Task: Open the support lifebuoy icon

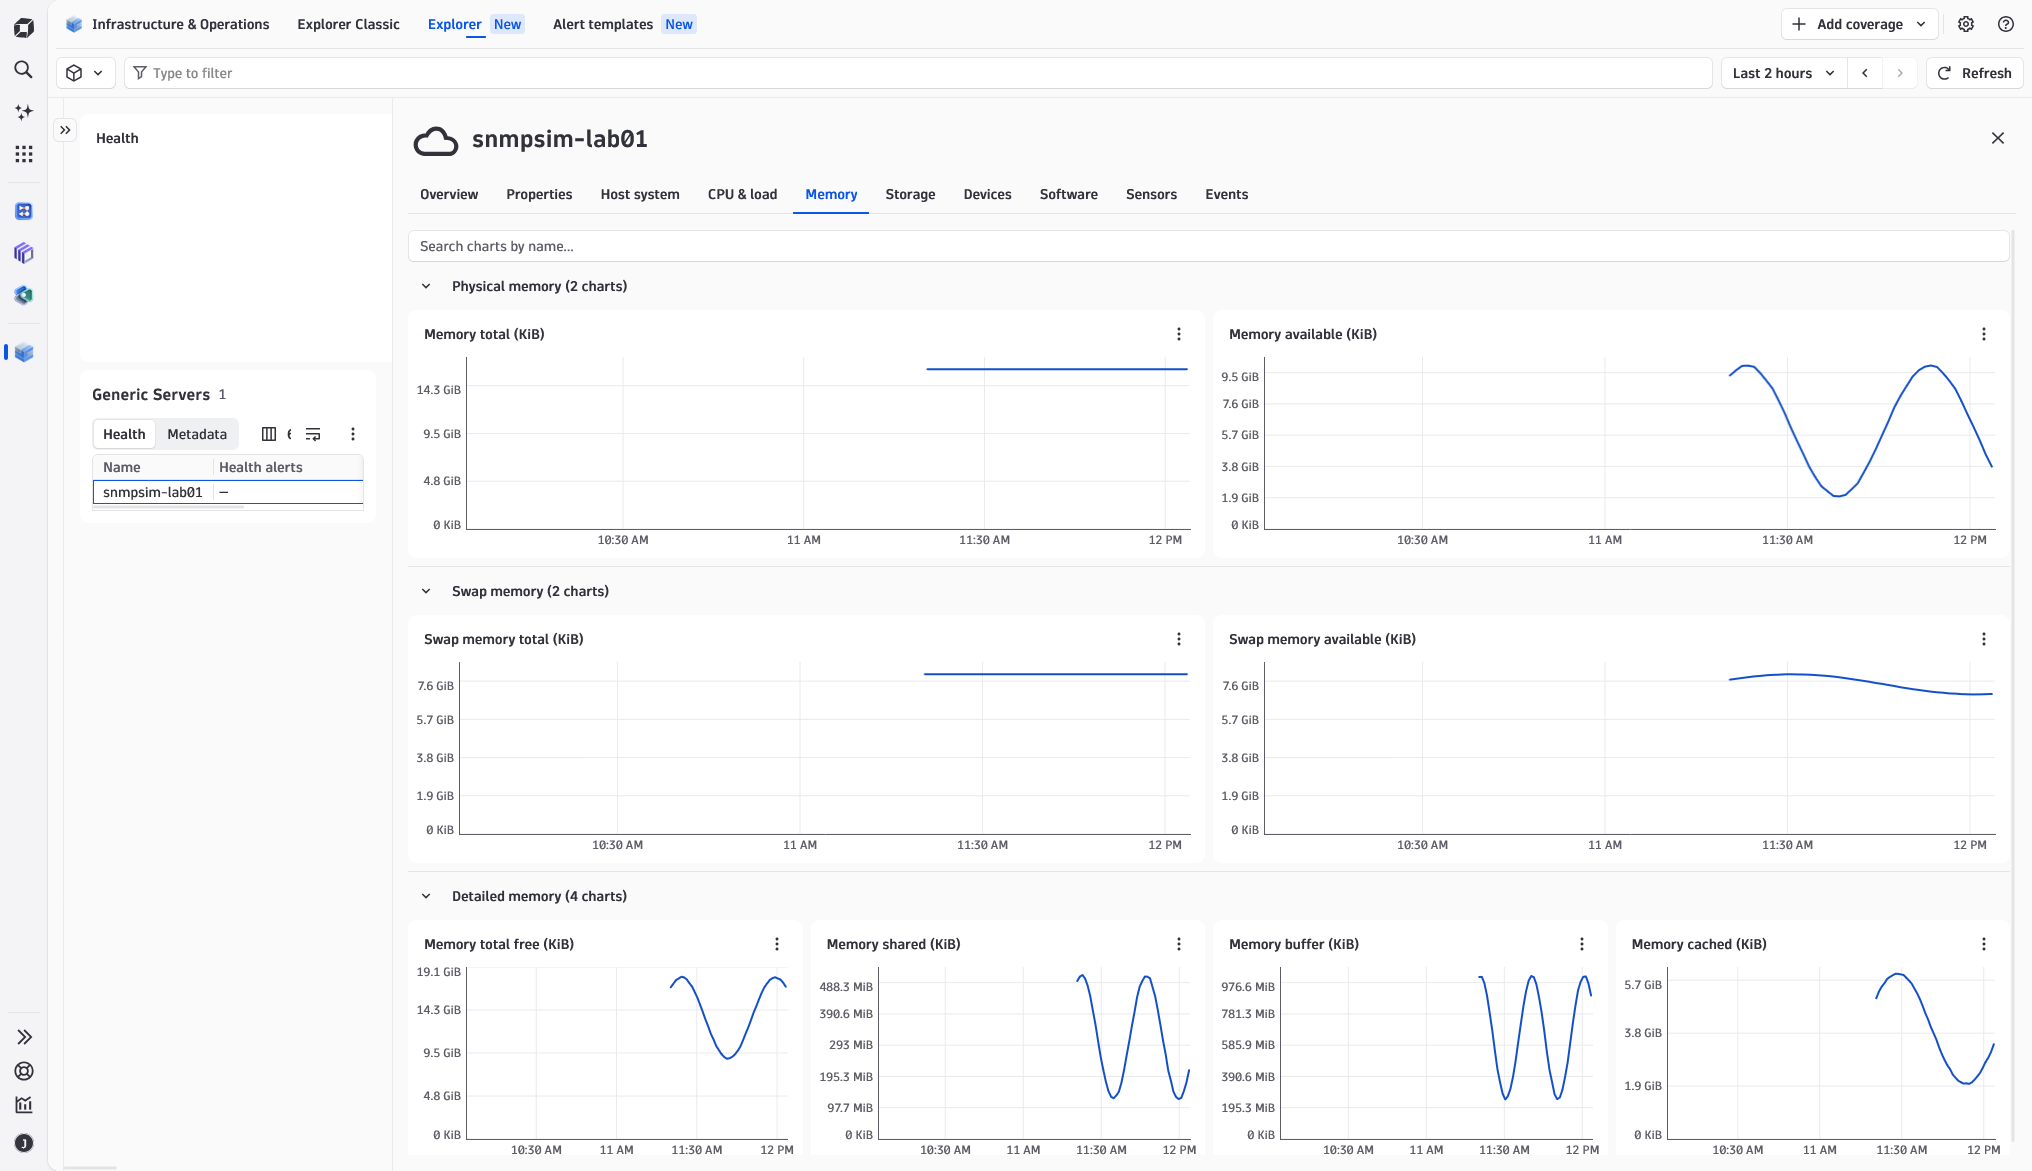Action: pos(24,1071)
